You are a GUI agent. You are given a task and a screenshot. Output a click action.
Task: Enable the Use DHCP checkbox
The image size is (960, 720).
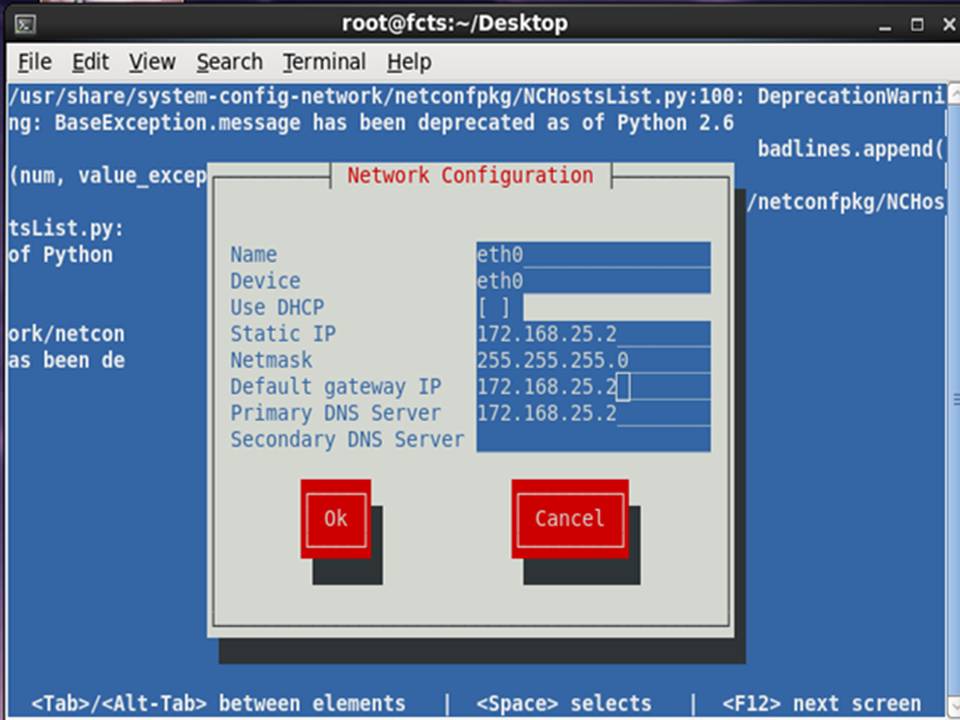coord(496,307)
